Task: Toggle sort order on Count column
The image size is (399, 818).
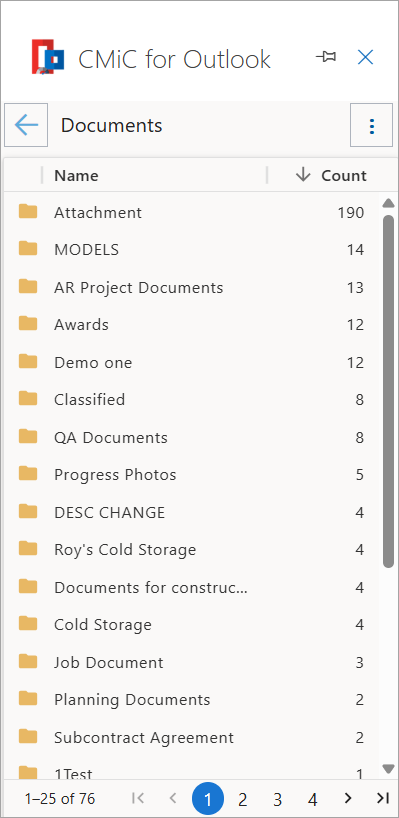Action: point(331,175)
